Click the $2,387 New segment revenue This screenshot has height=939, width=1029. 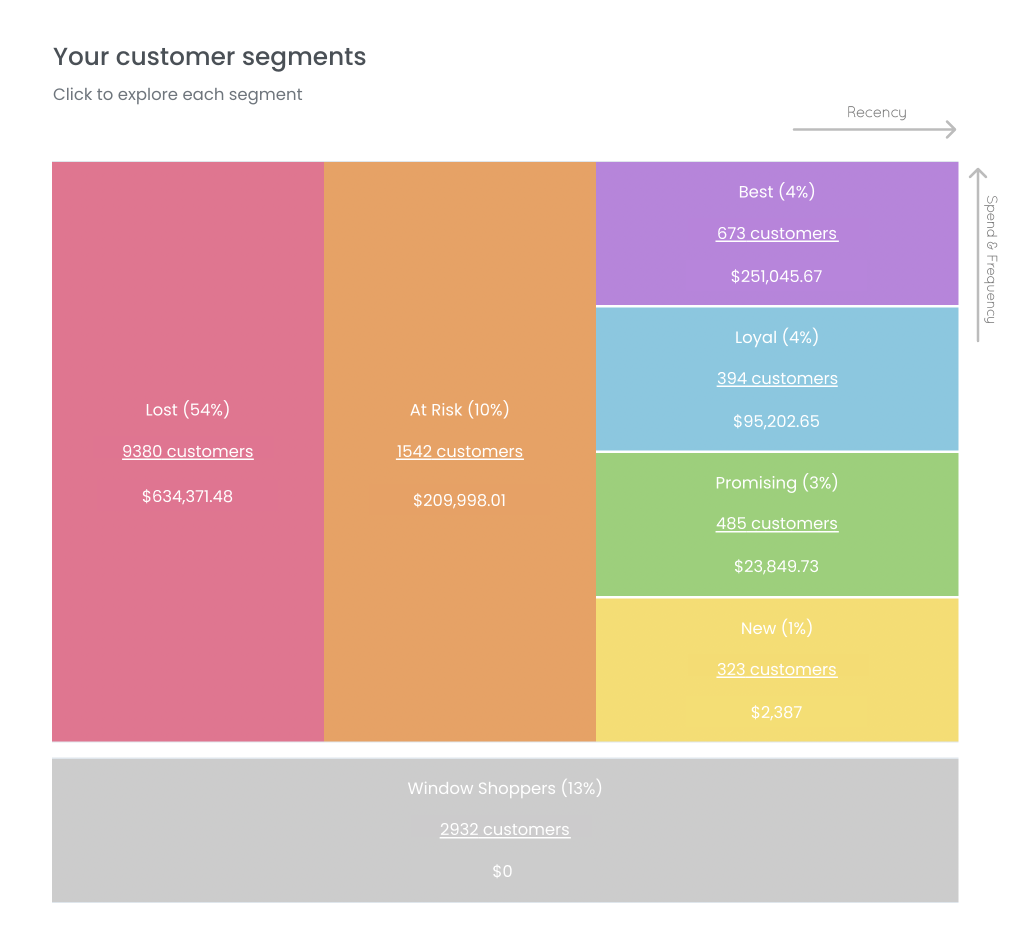tap(777, 713)
